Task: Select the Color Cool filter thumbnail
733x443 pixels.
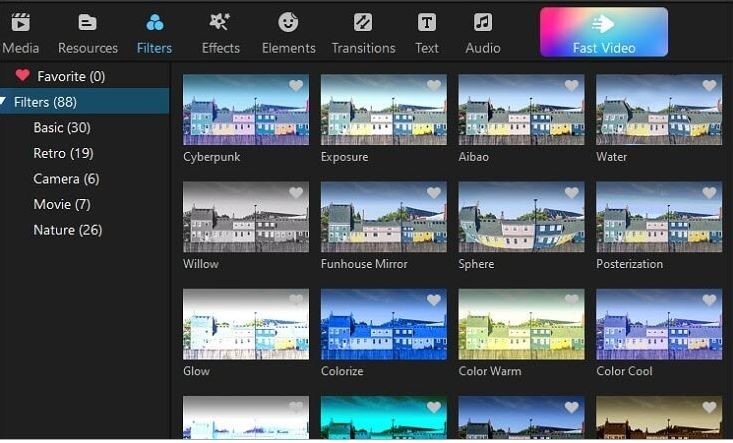Action: (x=659, y=324)
